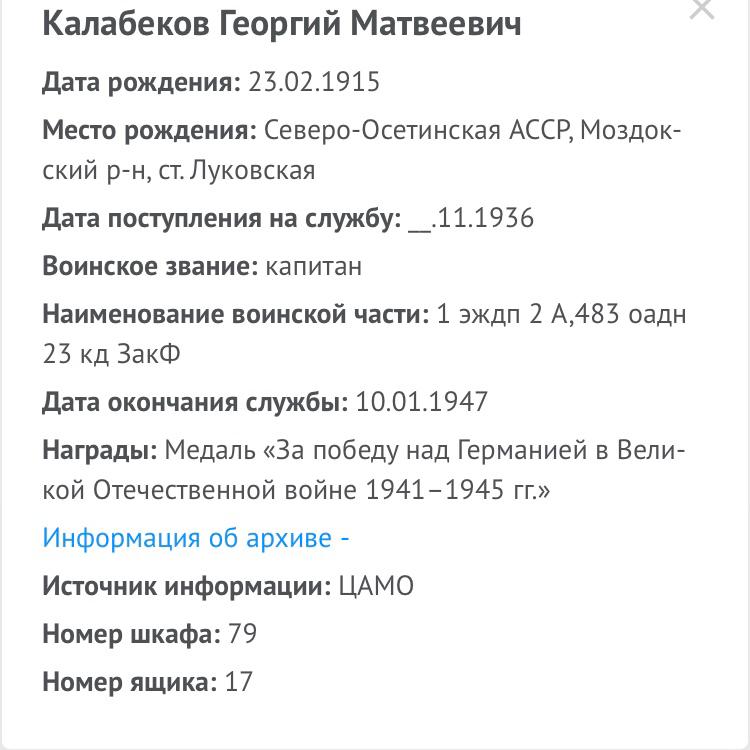Screen dimensions: 750x750
Task: Select the unit text 23 кд ЗакФ
Action: pos(111,354)
